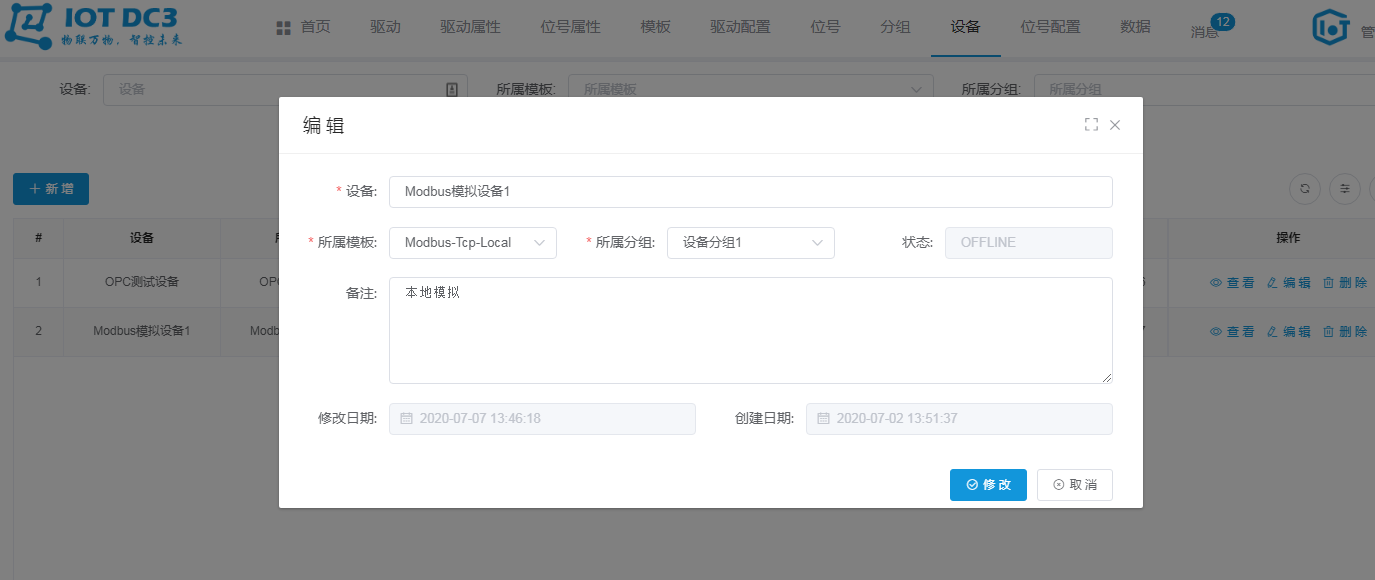Switch to the 数据 navigation tab
Screen dimensions: 1375x580
pos(1135,27)
